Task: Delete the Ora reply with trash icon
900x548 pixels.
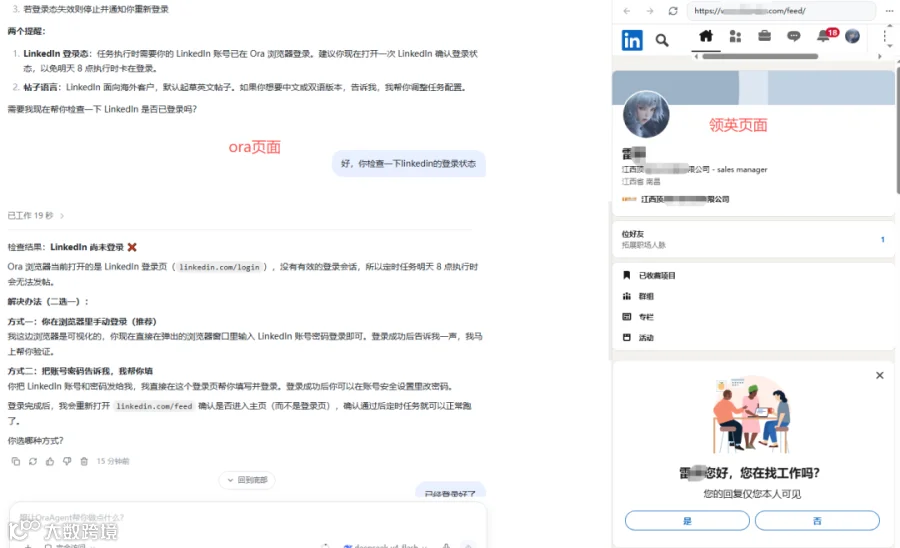Action: click(84, 461)
